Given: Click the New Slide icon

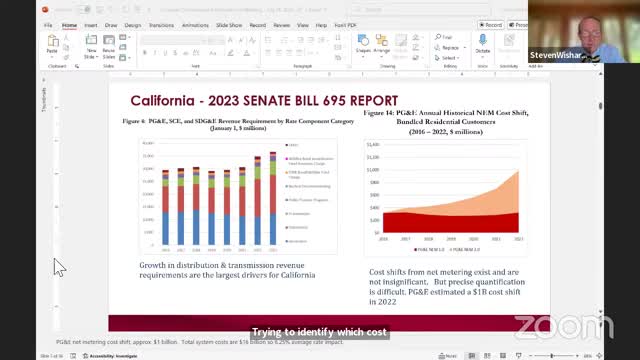Looking at the screenshot, I should tap(91, 41).
